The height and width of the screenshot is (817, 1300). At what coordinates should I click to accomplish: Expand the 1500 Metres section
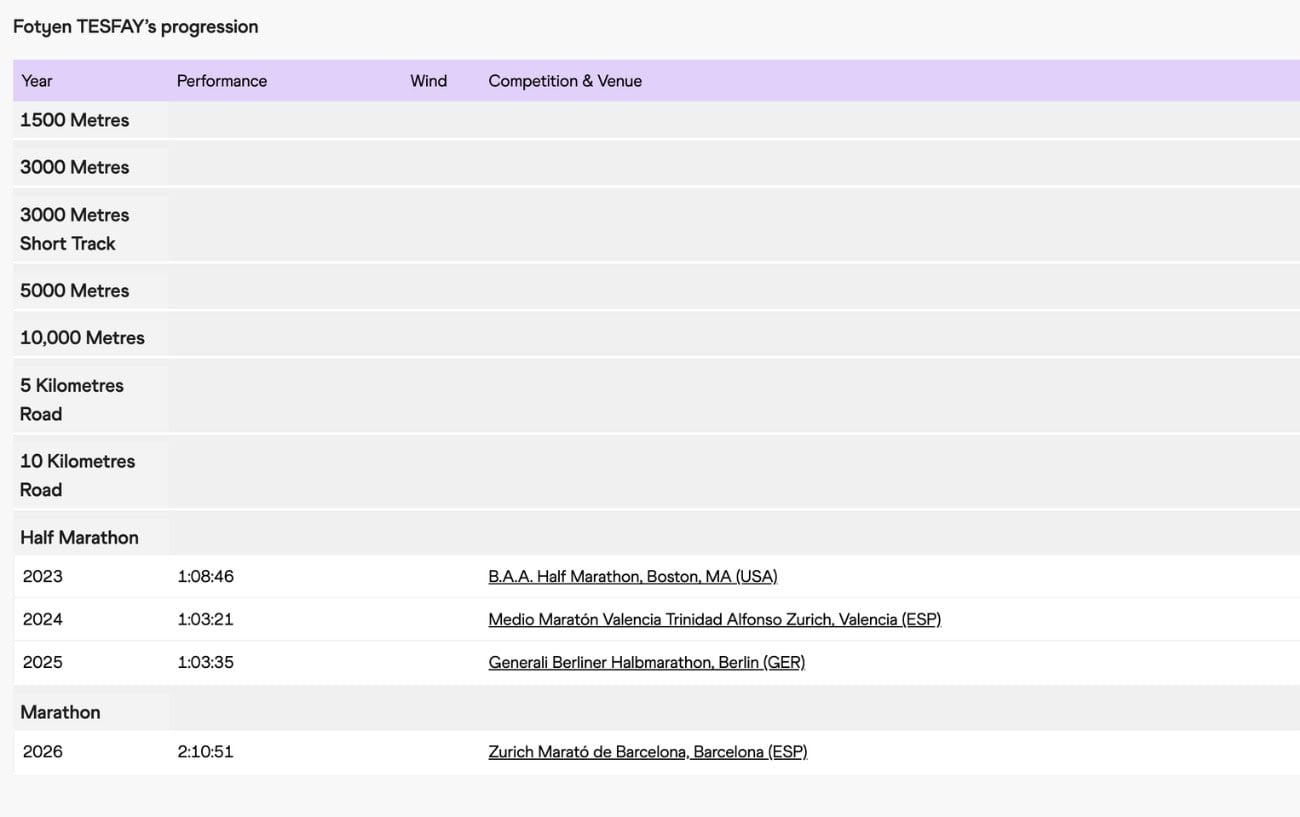tap(74, 120)
